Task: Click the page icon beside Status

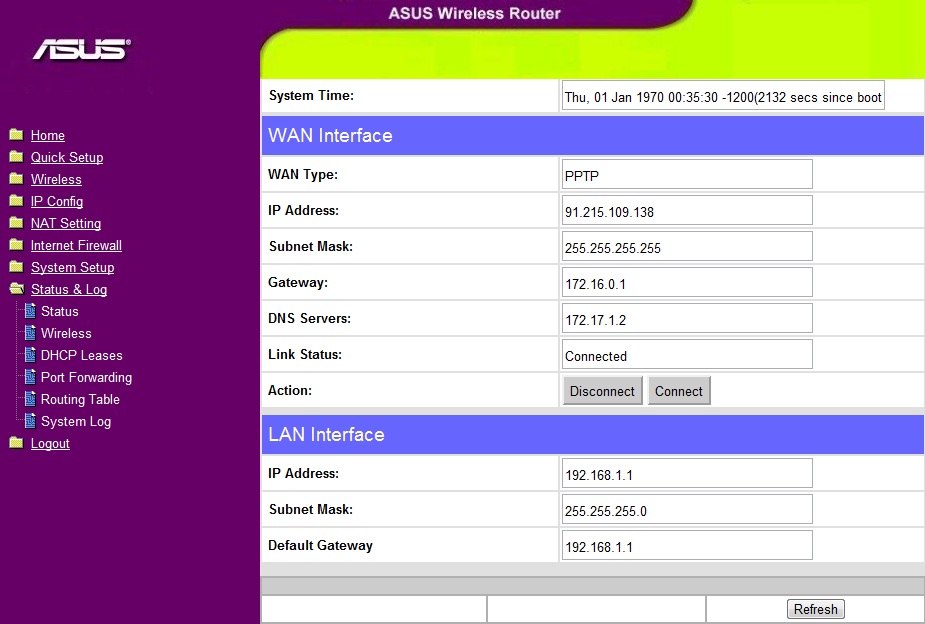Action: [x=30, y=311]
